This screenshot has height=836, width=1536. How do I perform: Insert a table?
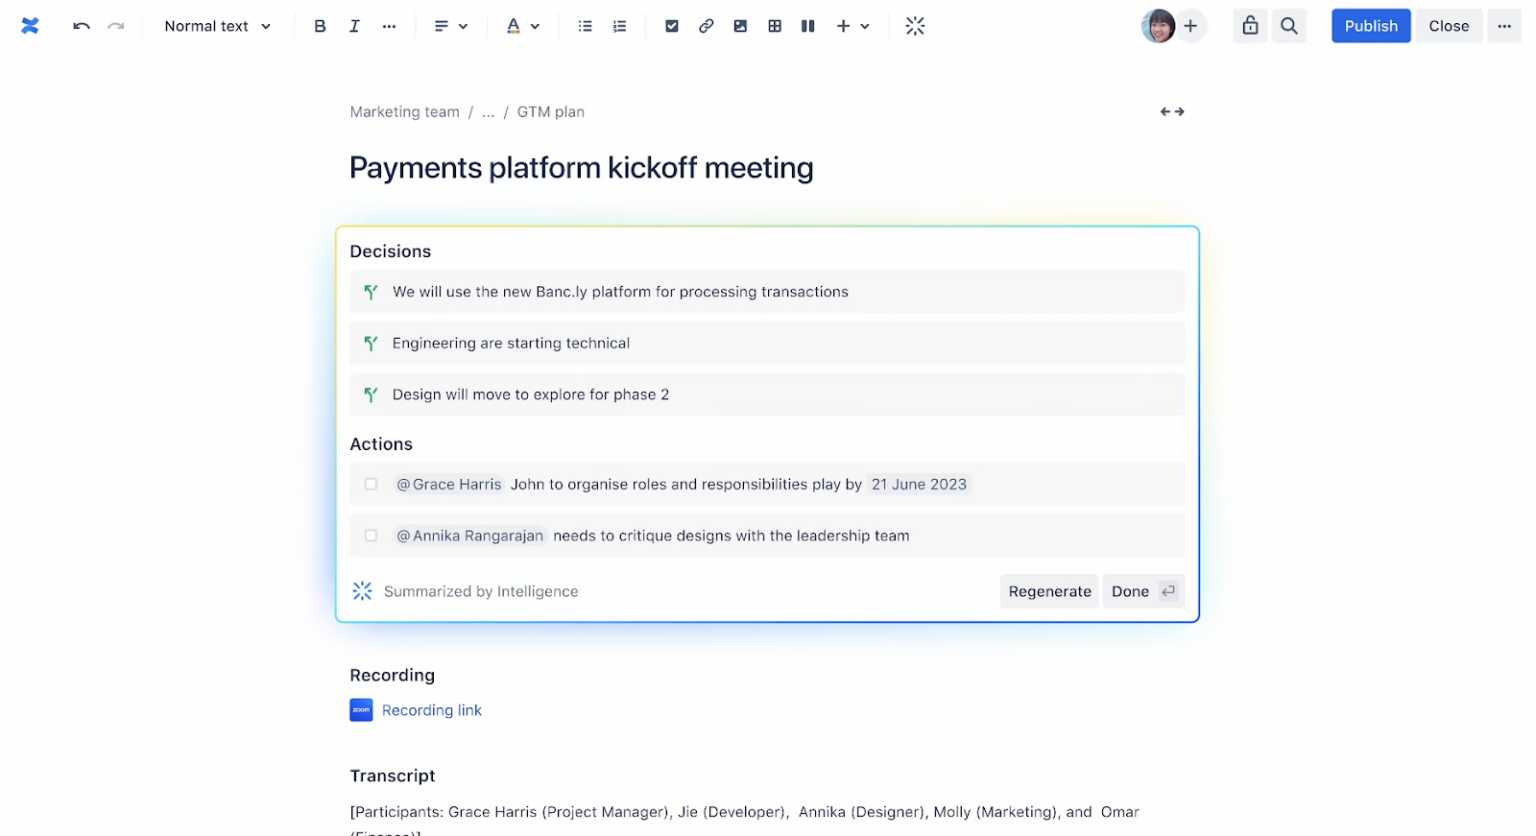[775, 26]
